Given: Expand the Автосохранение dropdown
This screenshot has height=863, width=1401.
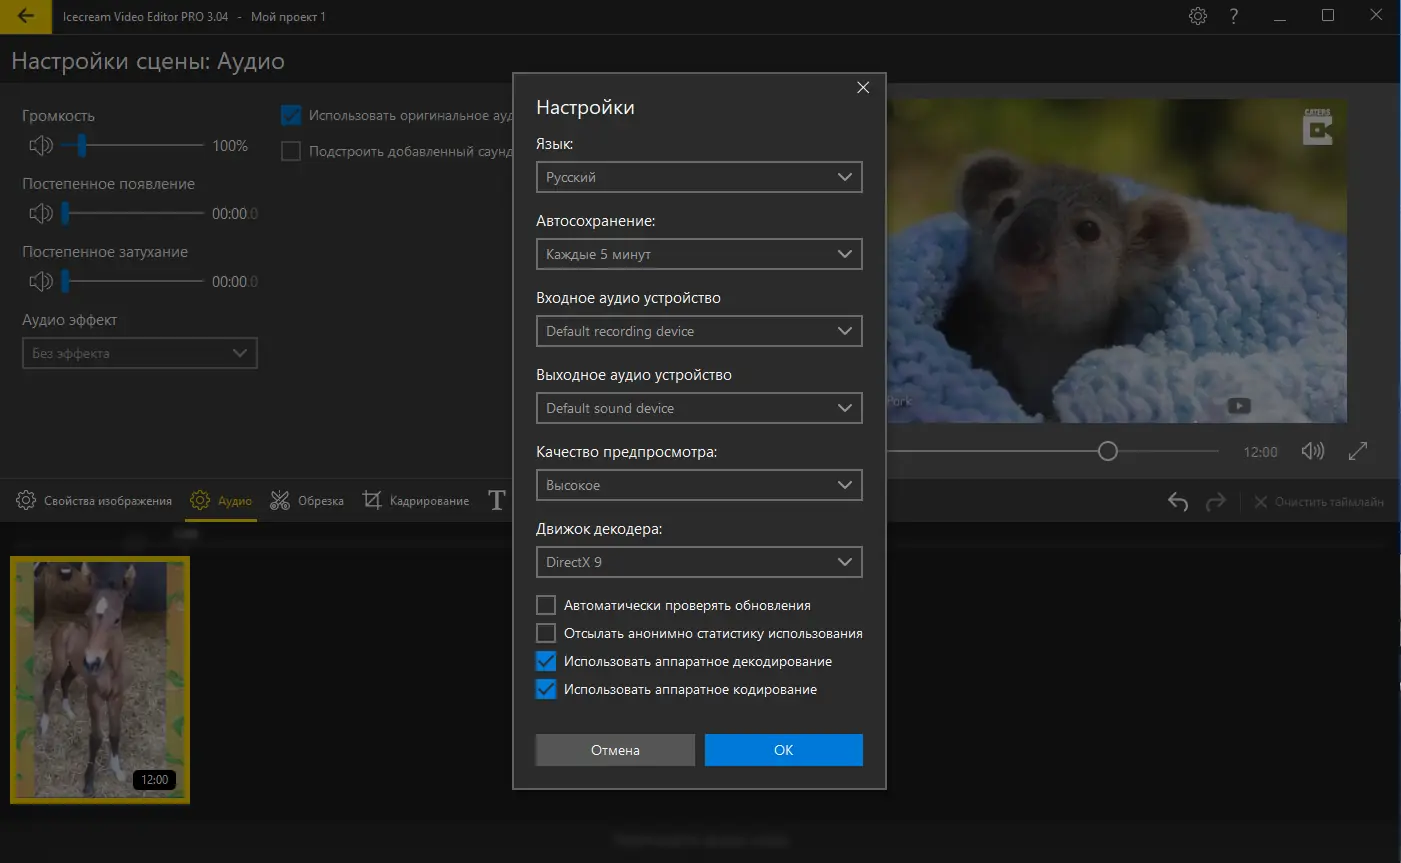Looking at the screenshot, I should [x=698, y=254].
